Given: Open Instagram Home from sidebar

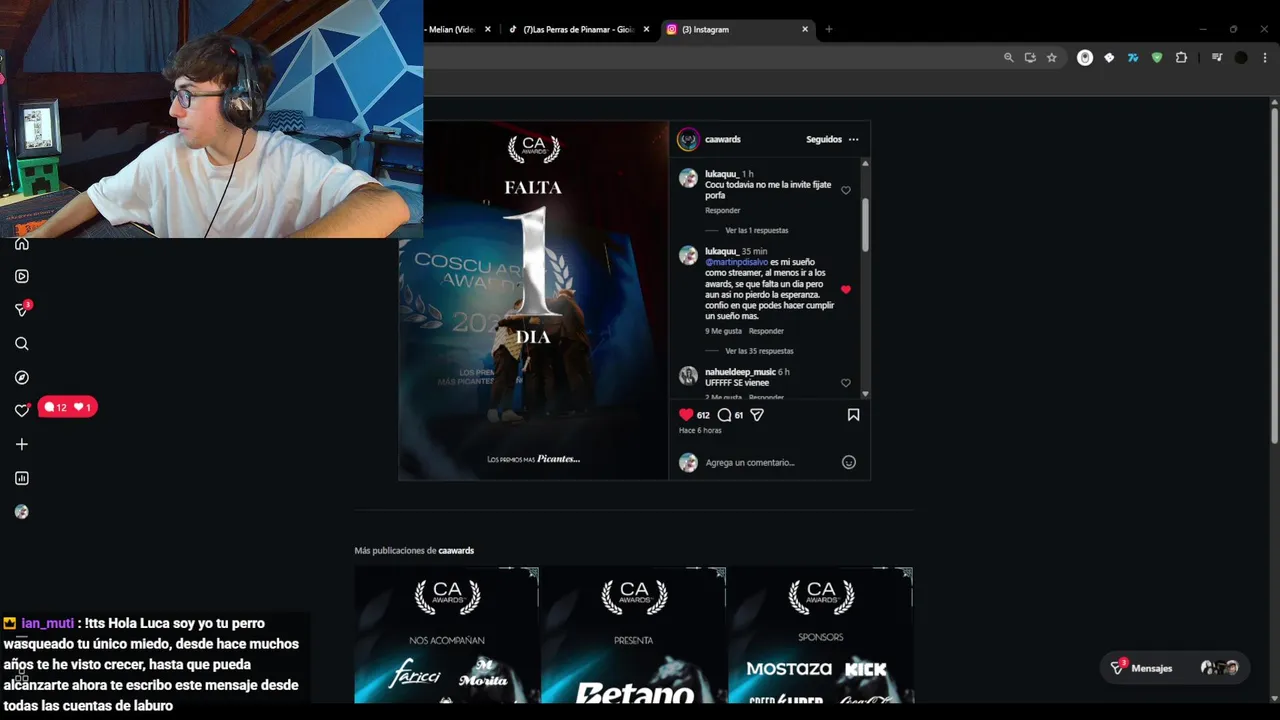Looking at the screenshot, I should (22, 244).
